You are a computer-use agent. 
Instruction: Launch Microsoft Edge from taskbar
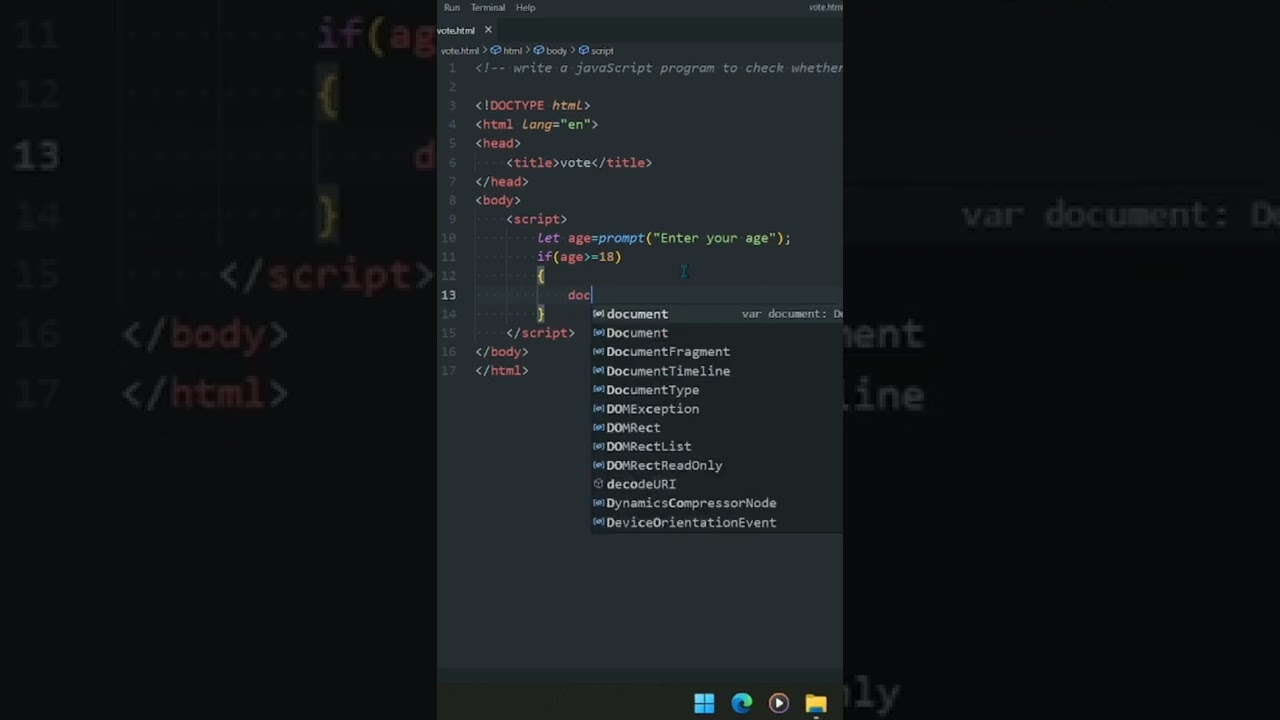[741, 703]
